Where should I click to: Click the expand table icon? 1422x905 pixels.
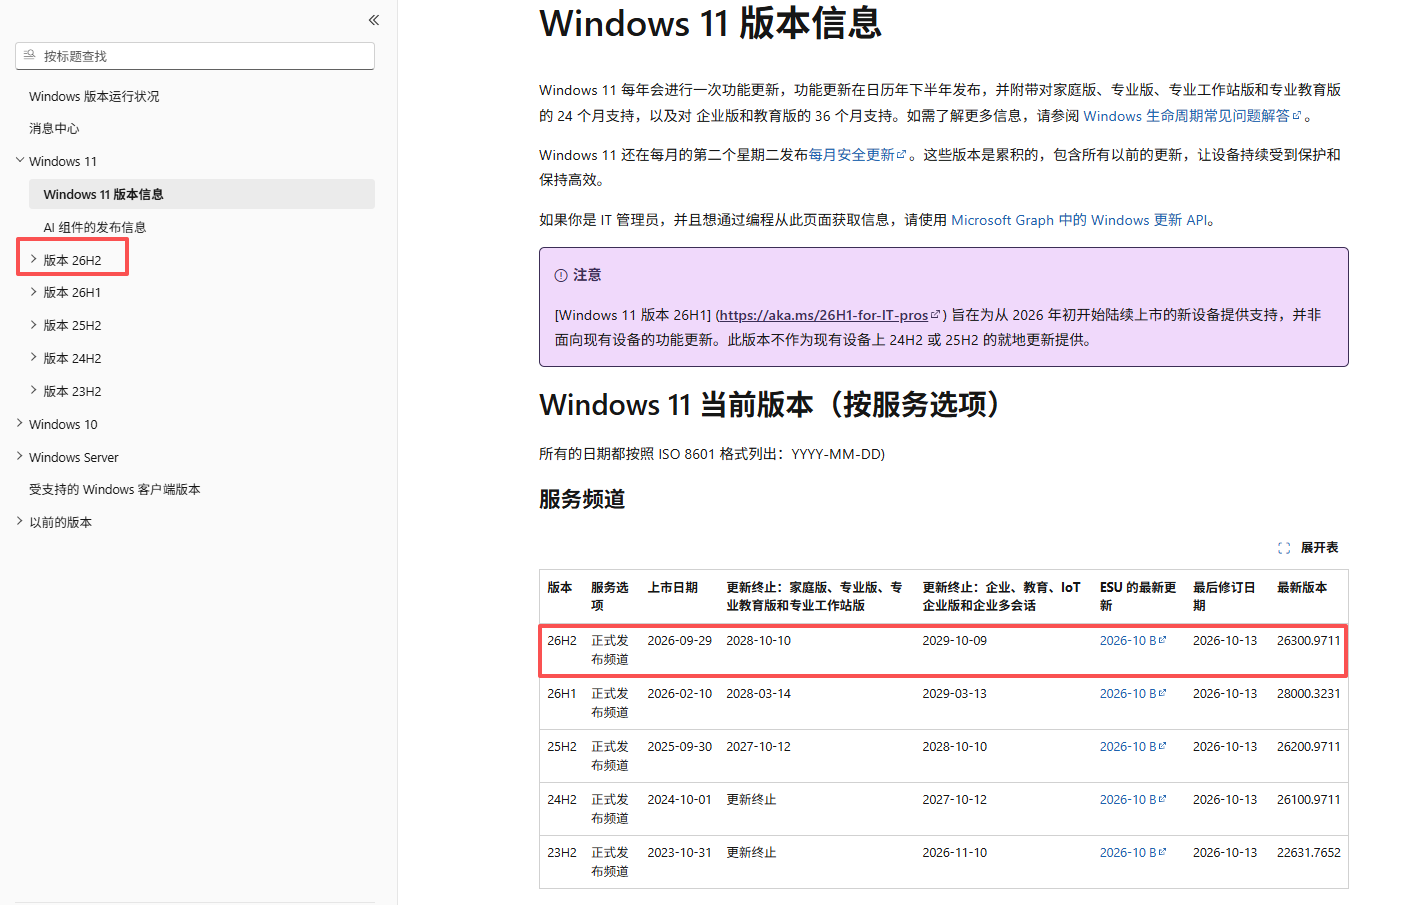[1284, 548]
